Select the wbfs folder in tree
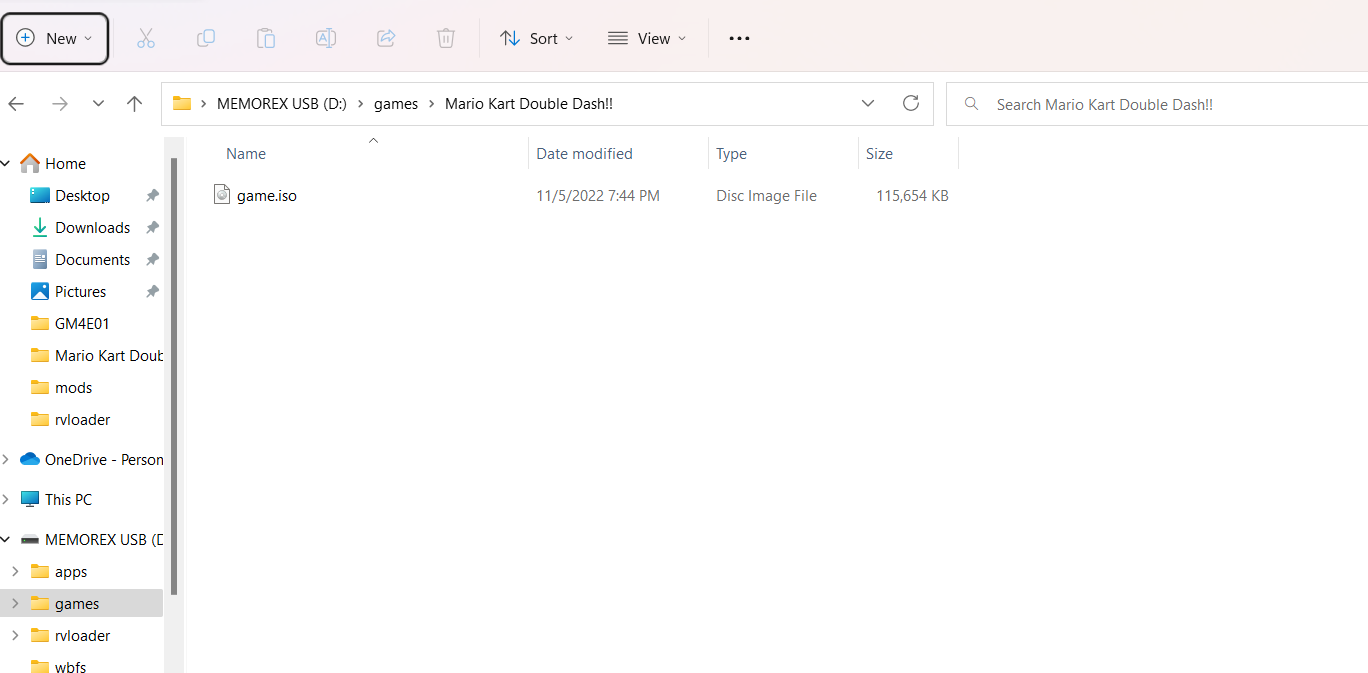The width and height of the screenshot is (1368, 673). click(x=70, y=666)
